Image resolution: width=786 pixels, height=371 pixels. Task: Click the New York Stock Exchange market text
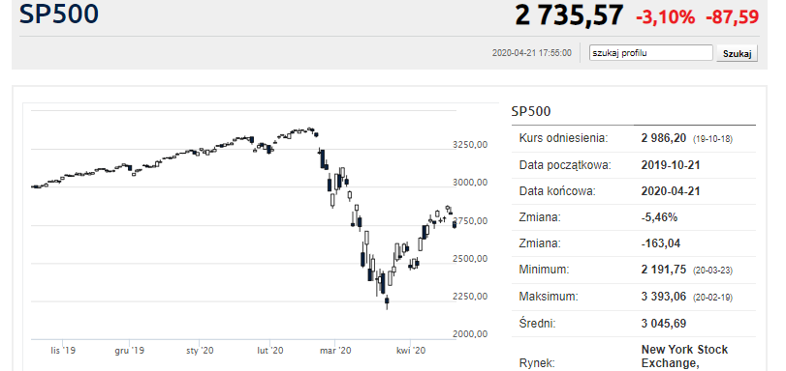pyautogui.click(x=684, y=356)
